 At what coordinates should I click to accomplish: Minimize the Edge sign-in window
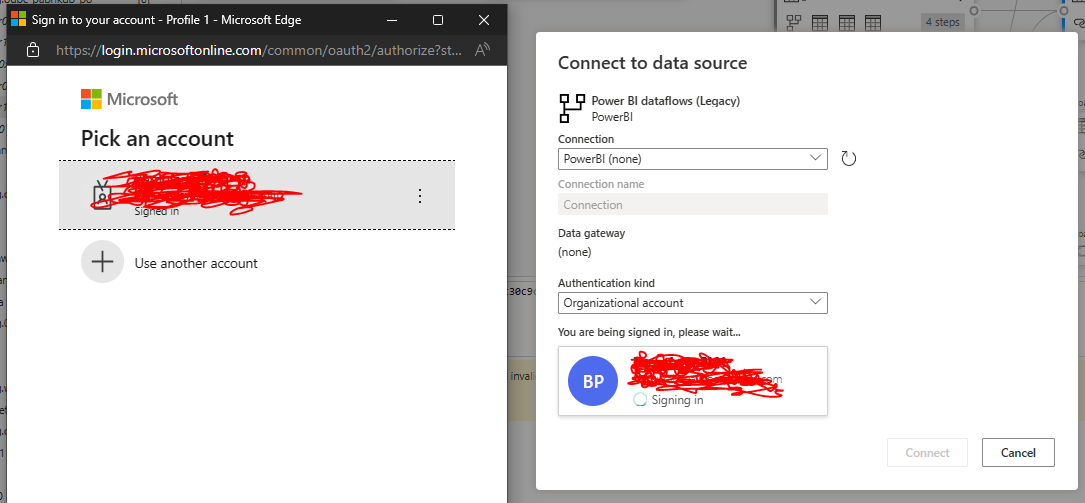pos(392,20)
